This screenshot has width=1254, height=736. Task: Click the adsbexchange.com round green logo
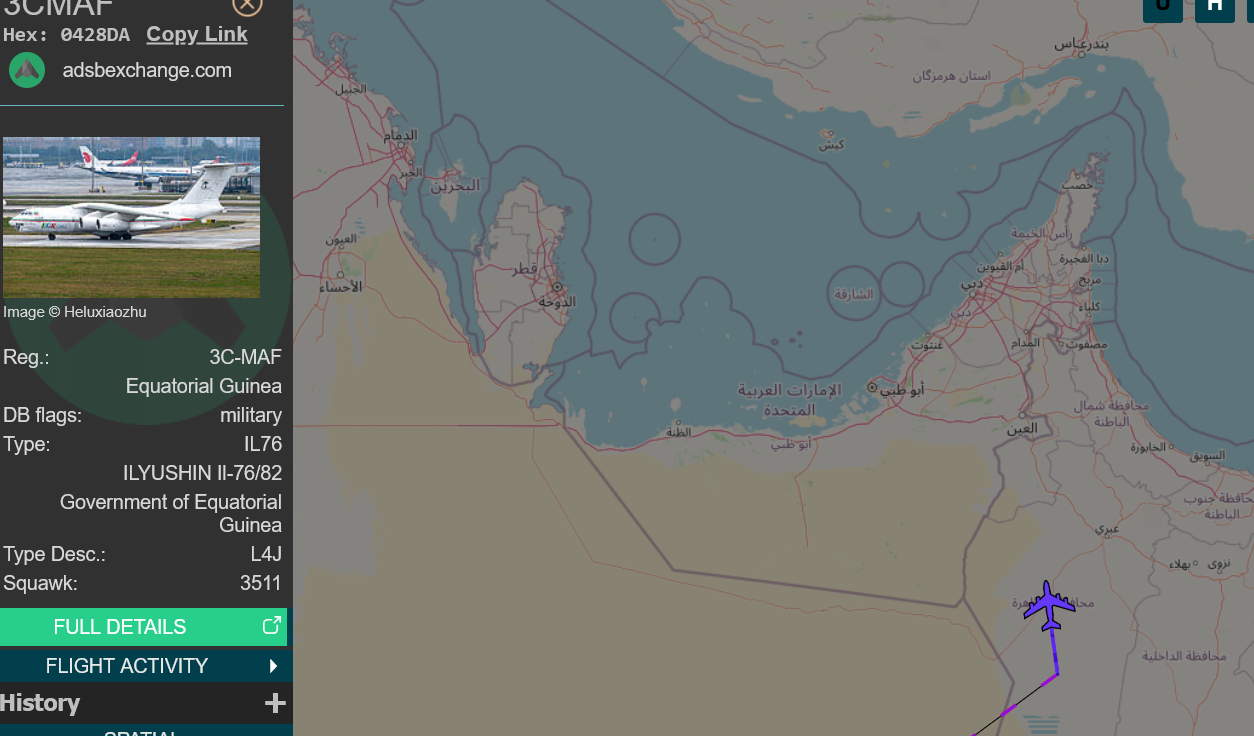tap(27, 70)
